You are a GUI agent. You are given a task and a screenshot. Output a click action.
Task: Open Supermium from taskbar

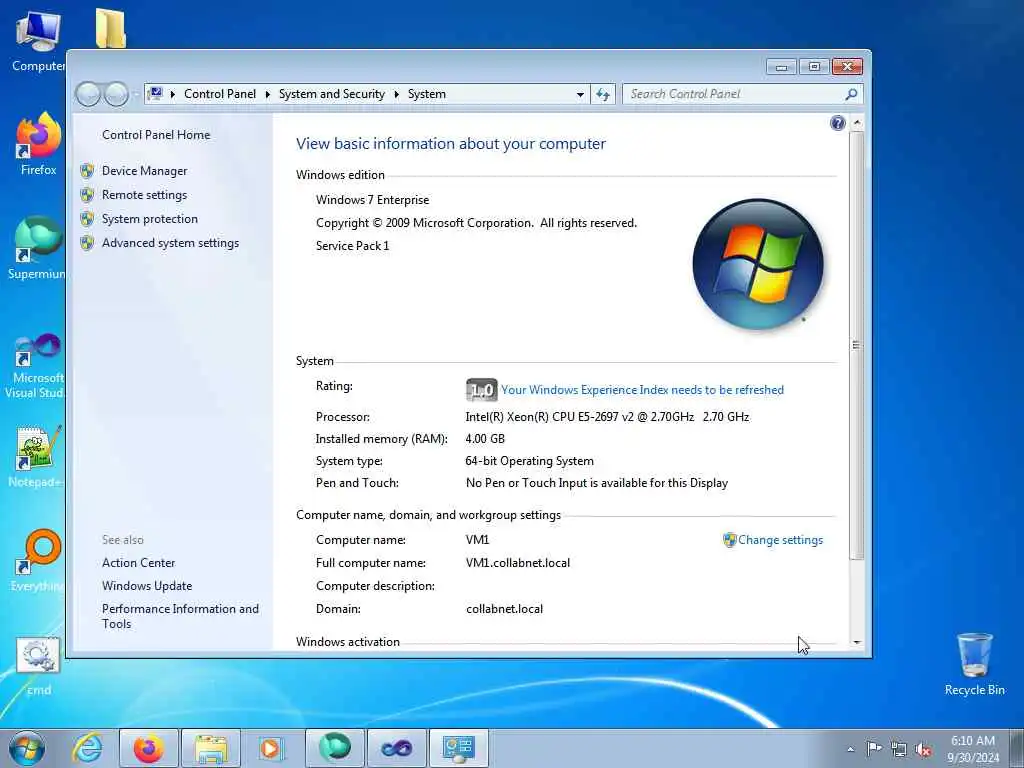[x=334, y=748]
